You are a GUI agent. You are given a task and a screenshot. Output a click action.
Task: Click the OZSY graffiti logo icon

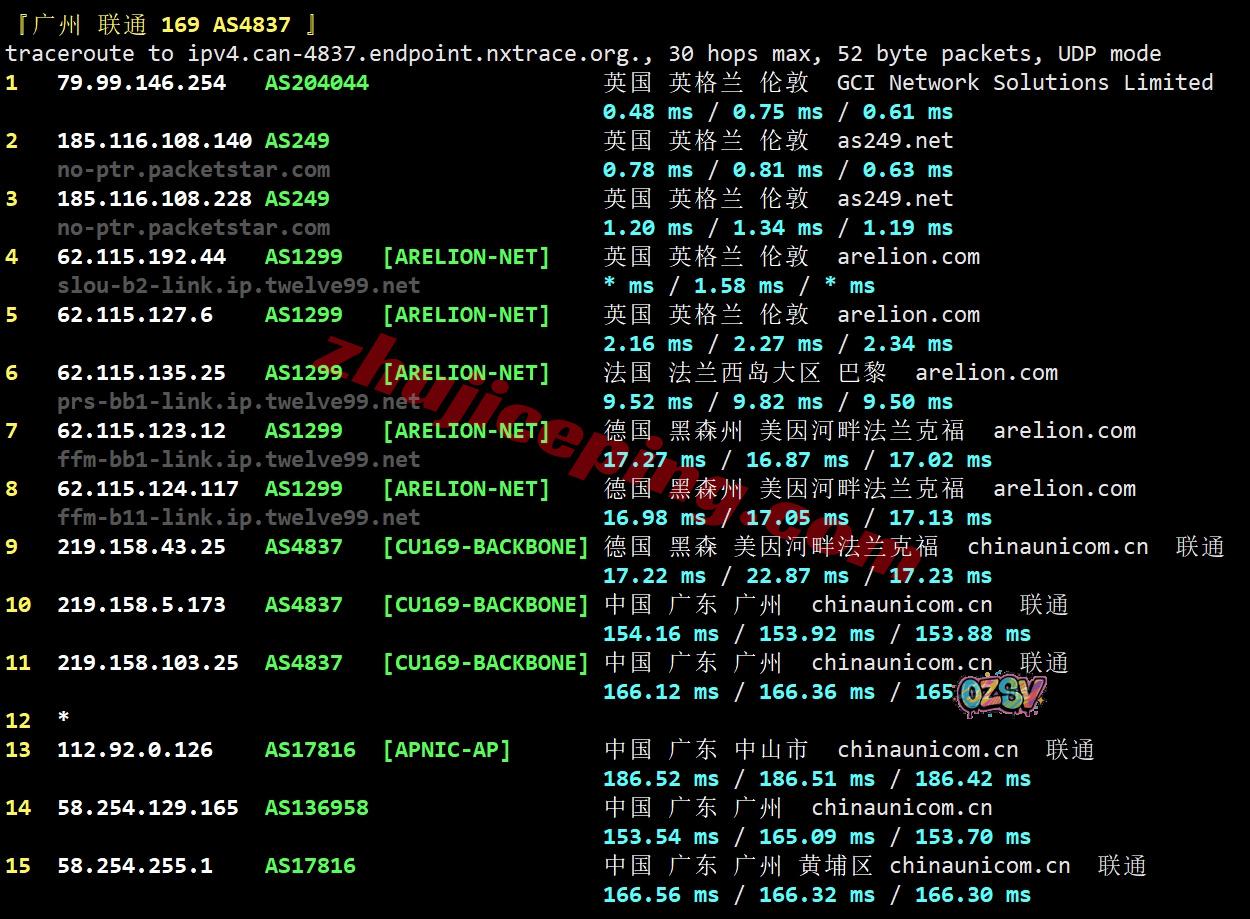[1001, 696]
